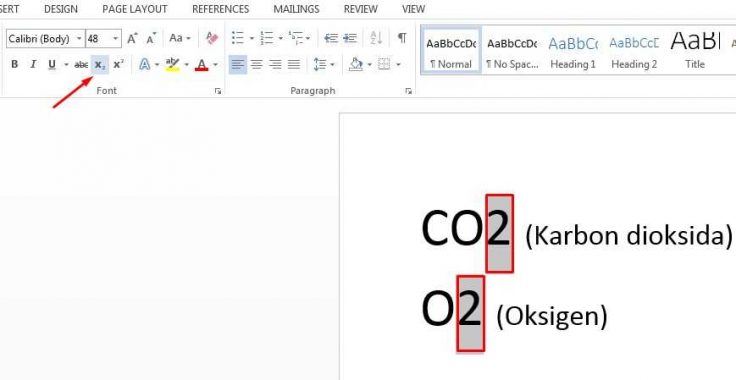Toggle the superscript button
The width and height of the screenshot is (736, 380).
pos(119,64)
